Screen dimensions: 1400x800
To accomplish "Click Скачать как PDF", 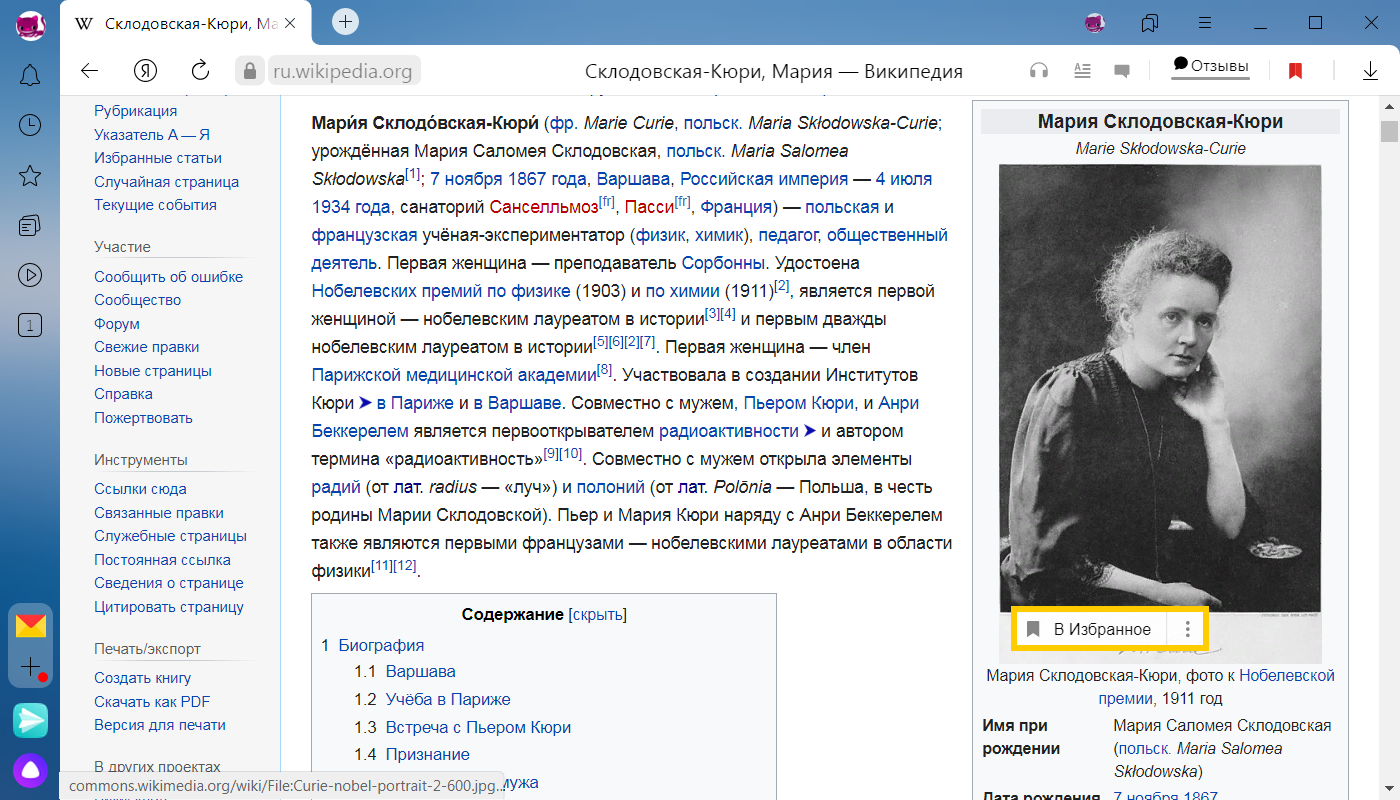I will click(152, 702).
